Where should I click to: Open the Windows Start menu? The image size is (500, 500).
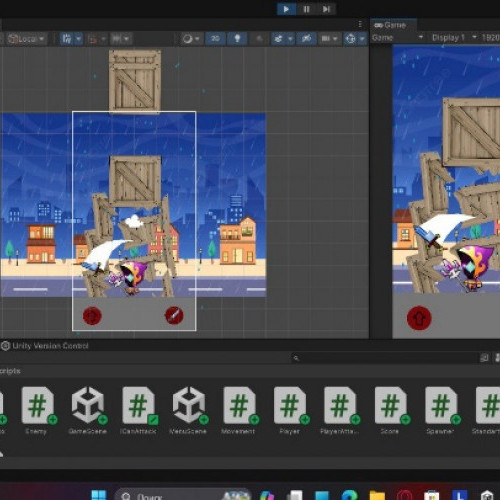tap(99, 495)
